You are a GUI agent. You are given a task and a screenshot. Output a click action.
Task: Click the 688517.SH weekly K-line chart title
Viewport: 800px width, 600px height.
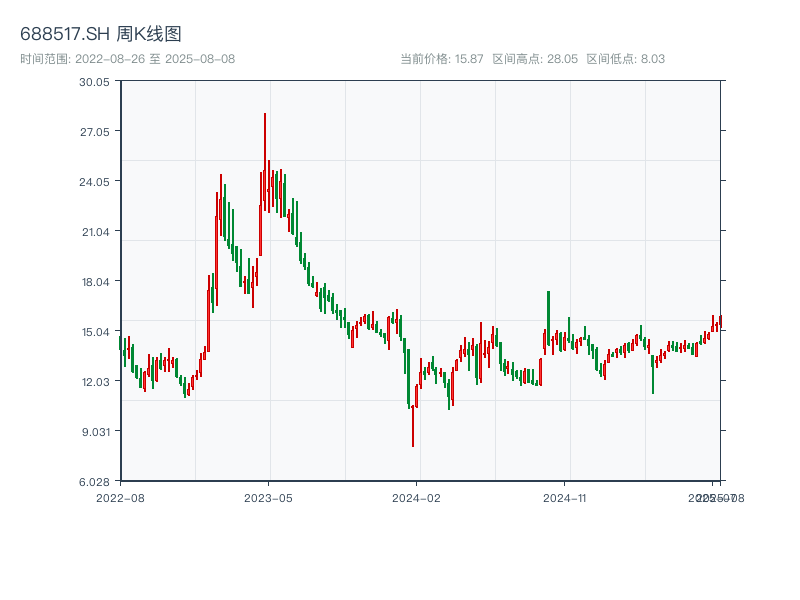[101, 35]
